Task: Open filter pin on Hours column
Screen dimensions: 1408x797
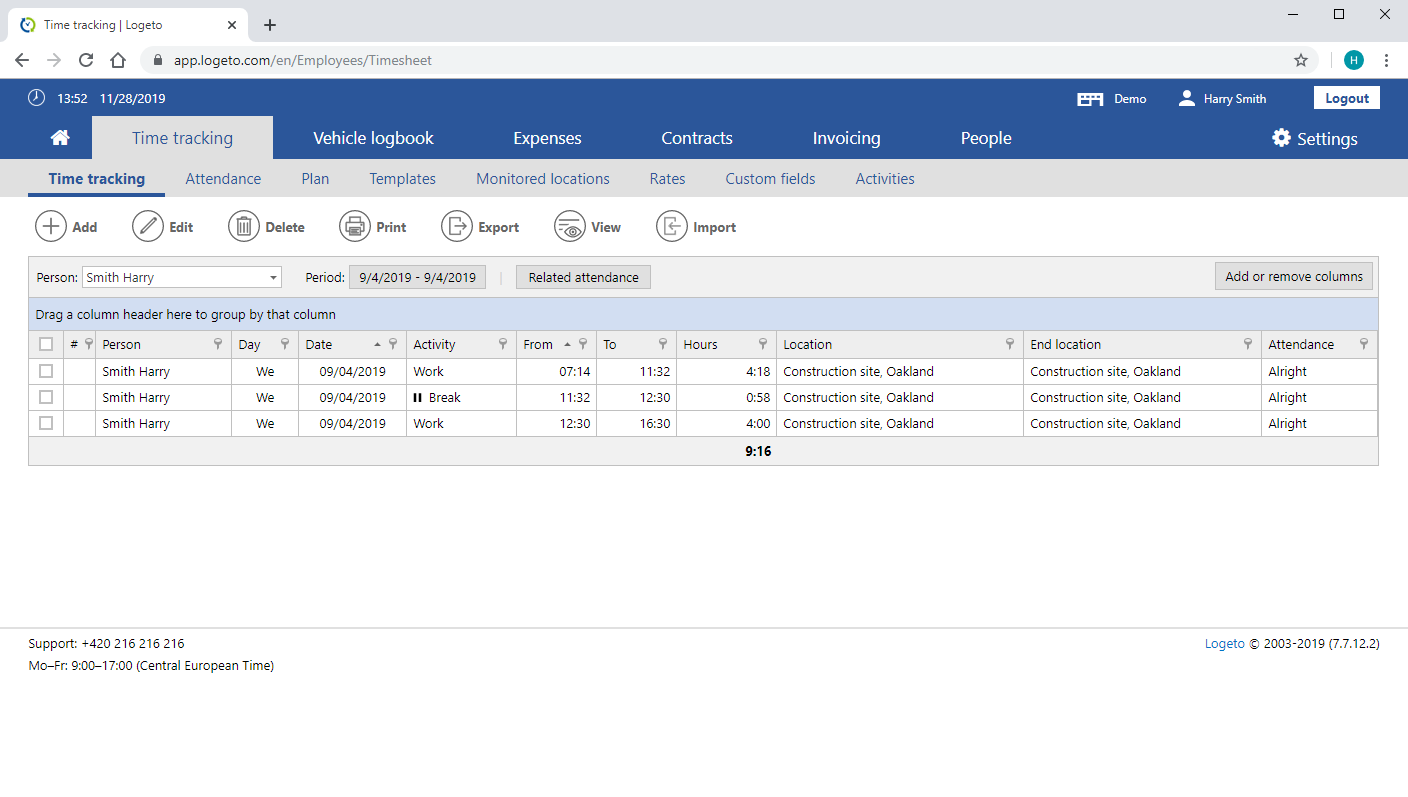Action: (763, 344)
